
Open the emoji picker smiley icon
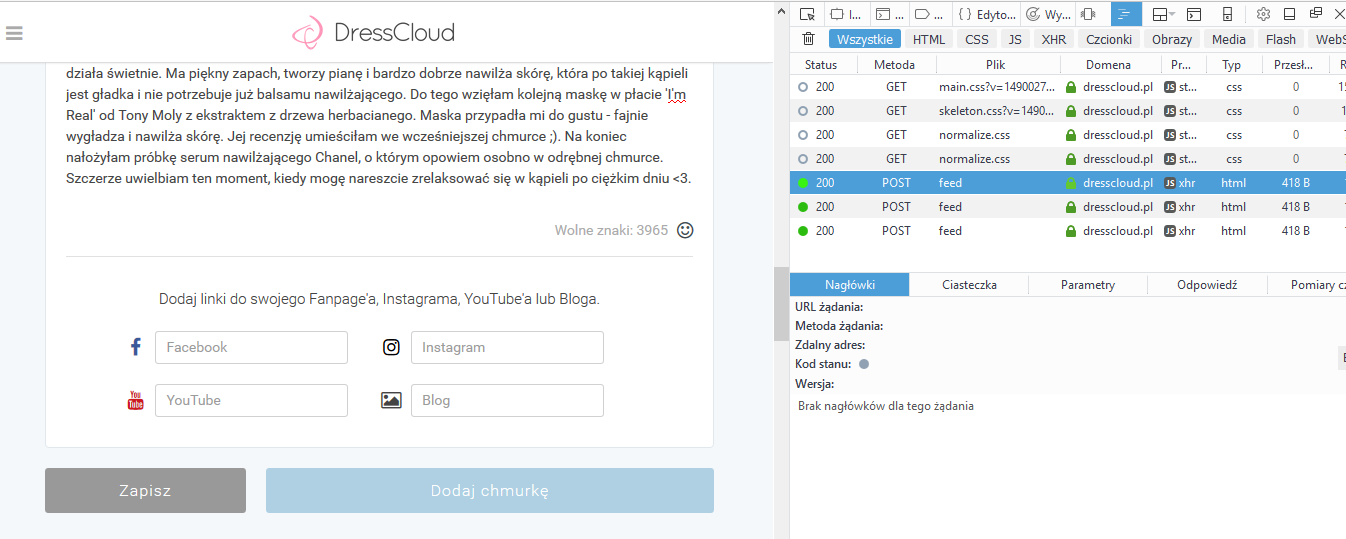pos(685,230)
